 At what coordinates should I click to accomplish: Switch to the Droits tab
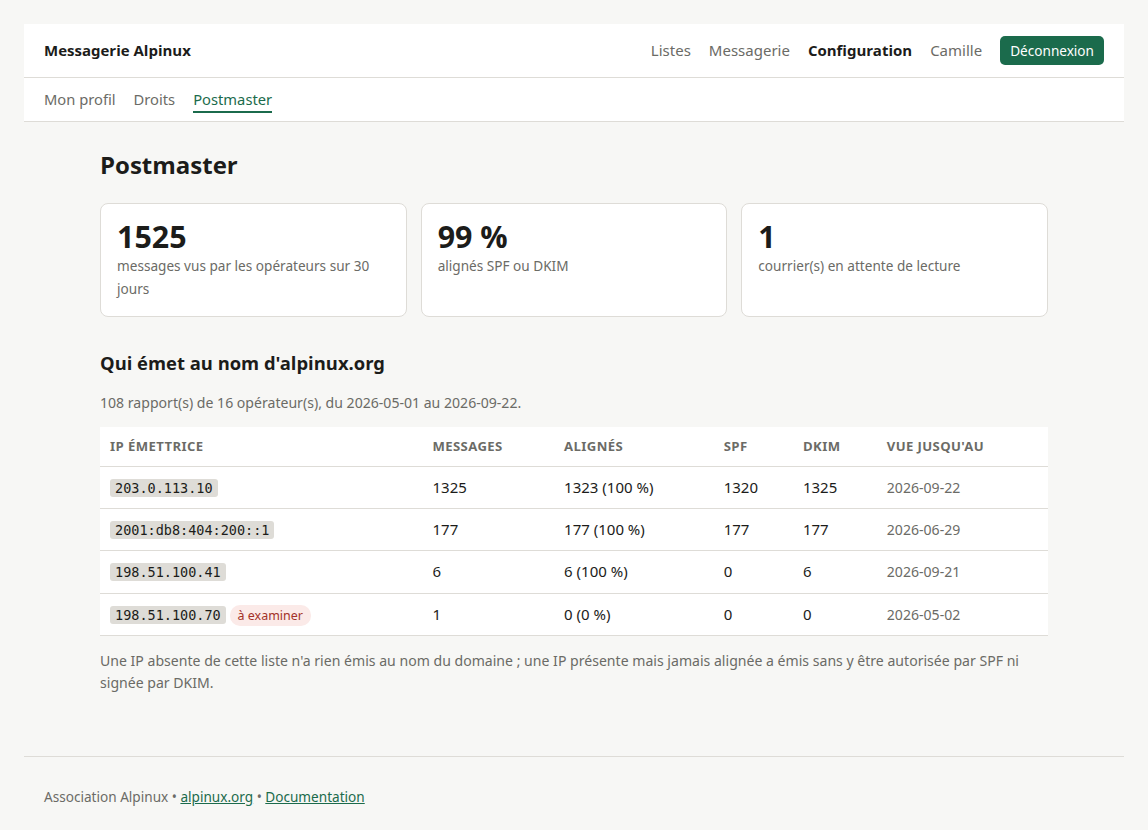[x=154, y=100]
